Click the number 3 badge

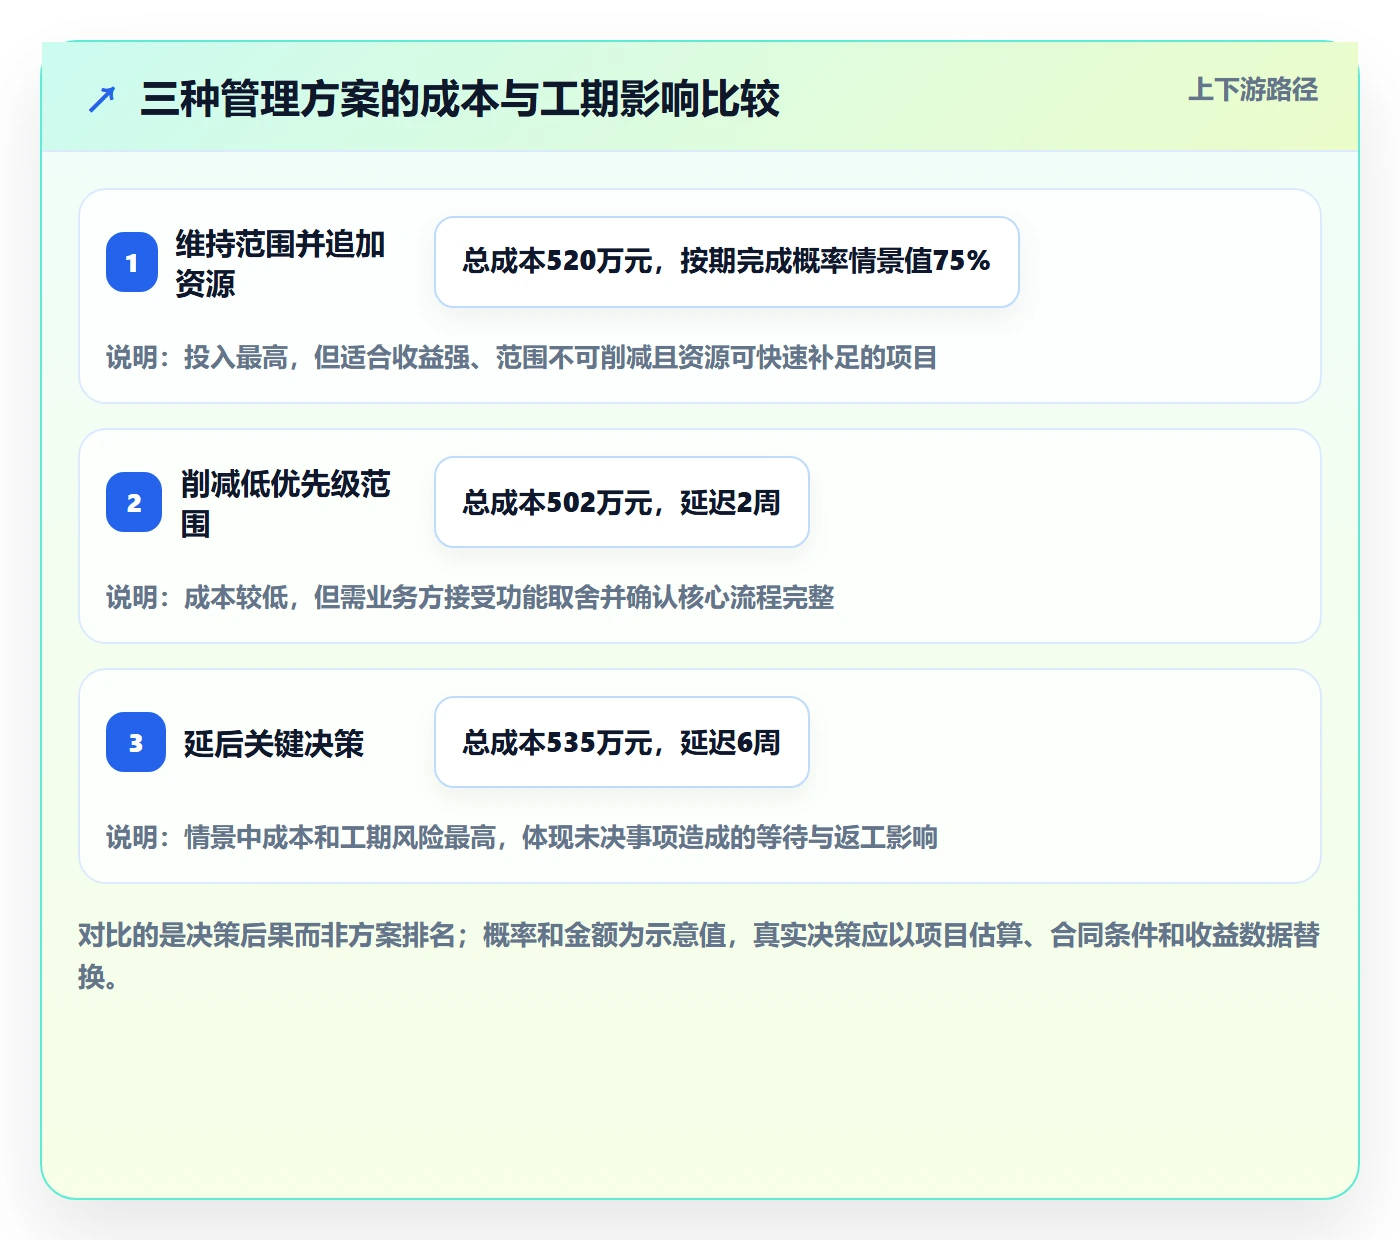[x=136, y=742]
